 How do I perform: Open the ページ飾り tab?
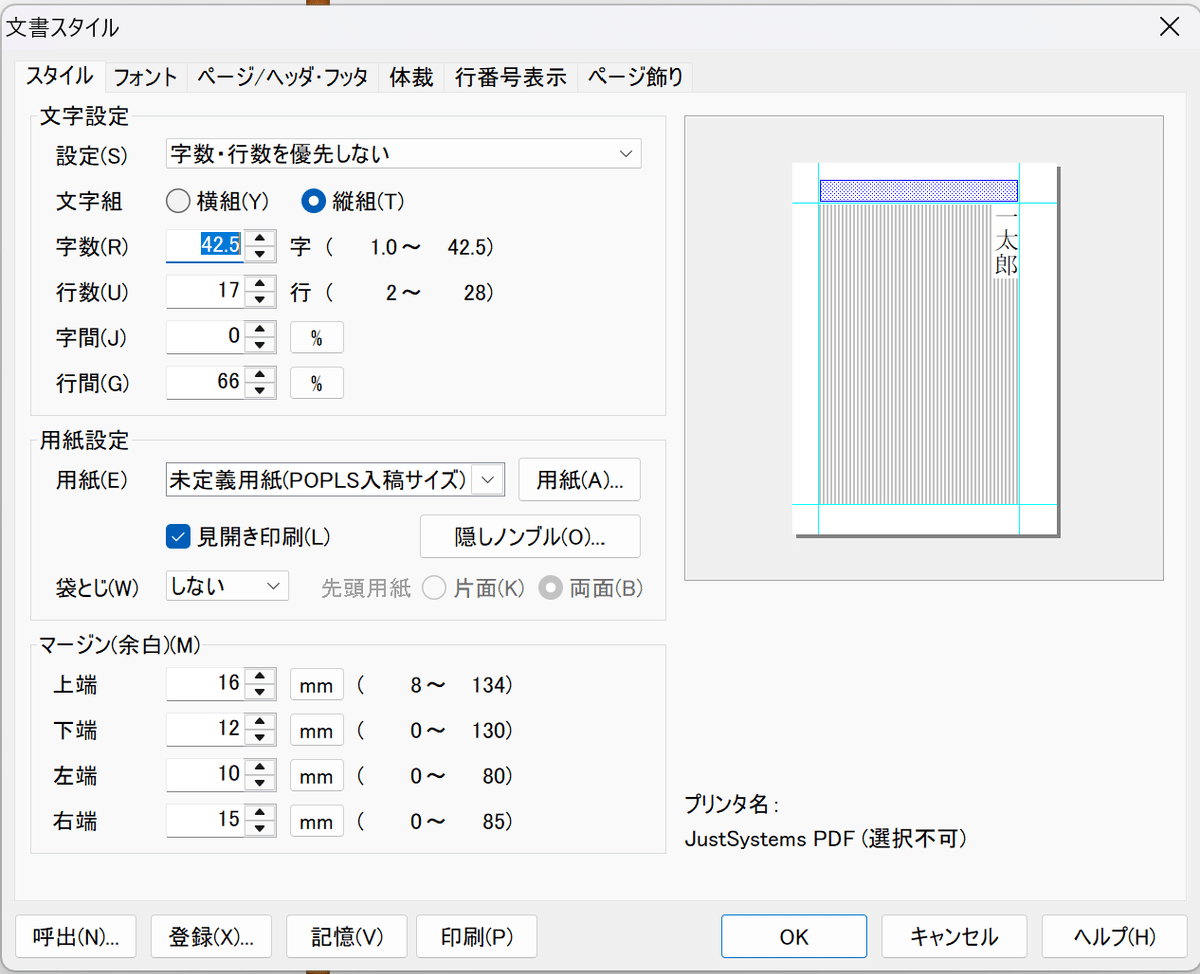635,77
